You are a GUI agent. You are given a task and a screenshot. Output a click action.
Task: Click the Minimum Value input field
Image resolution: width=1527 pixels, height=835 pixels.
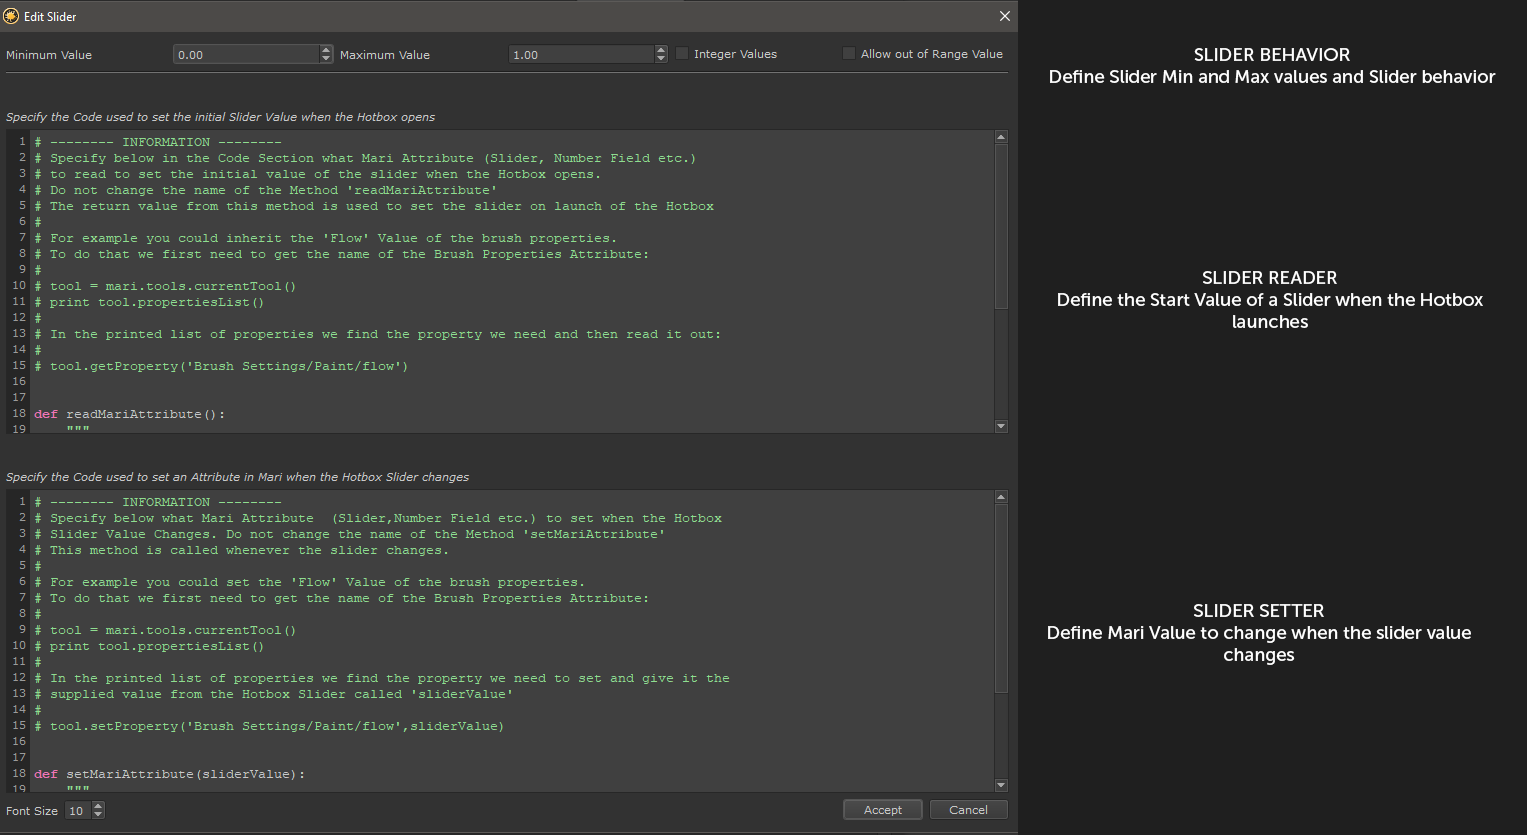(x=245, y=55)
